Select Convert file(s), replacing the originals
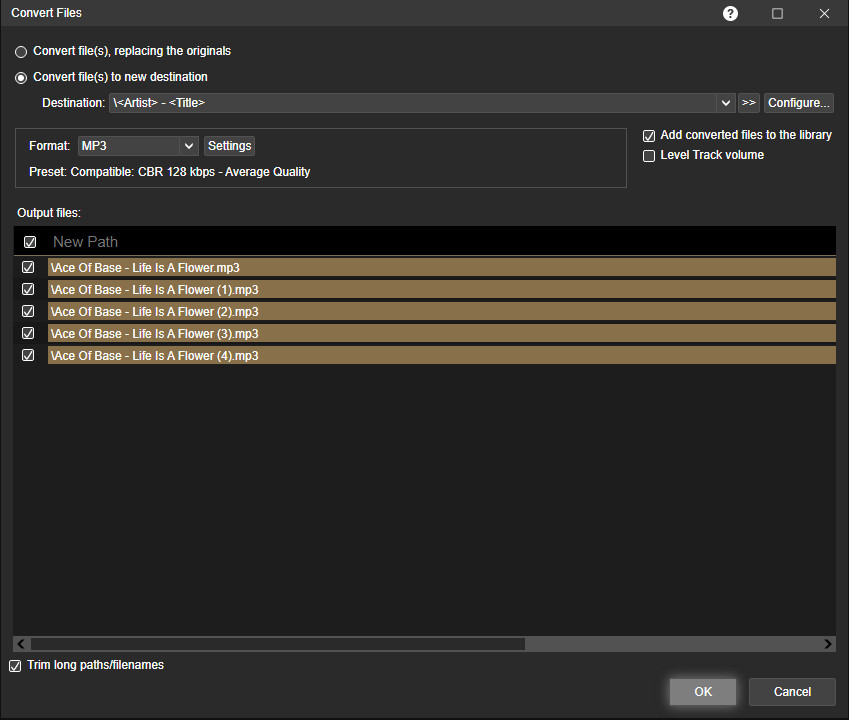849x720 pixels. 21,51
